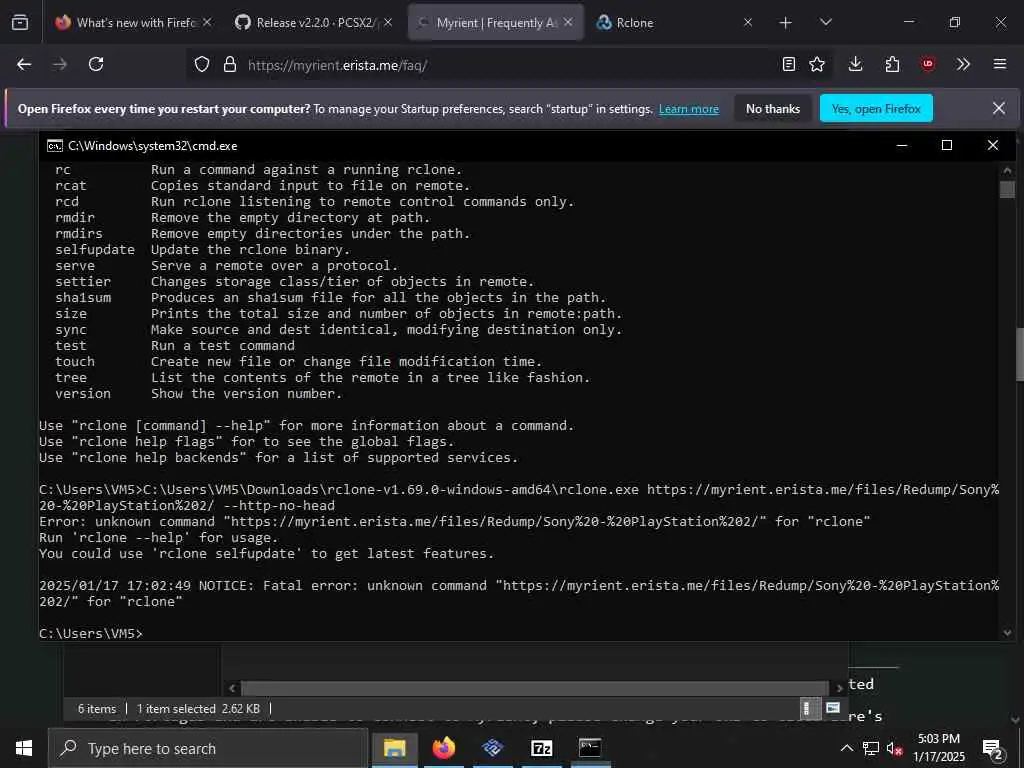Open clock and date flyout
Image resolution: width=1024 pixels, height=768 pixels.
pyautogui.click(x=938, y=748)
